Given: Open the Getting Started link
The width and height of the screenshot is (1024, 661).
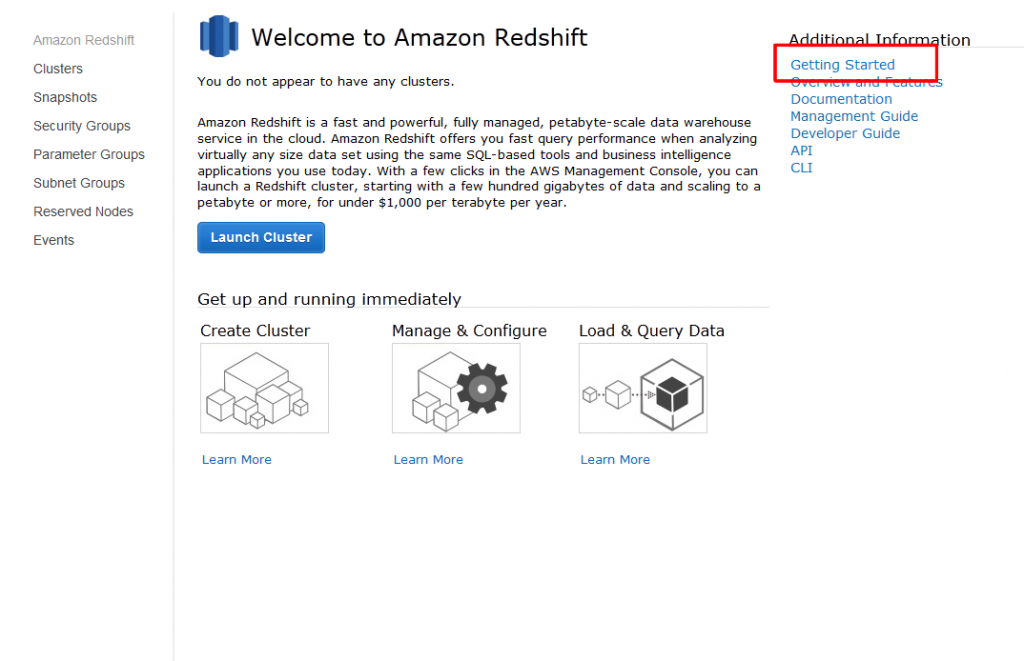Looking at the screenshot, I should 842,65.
